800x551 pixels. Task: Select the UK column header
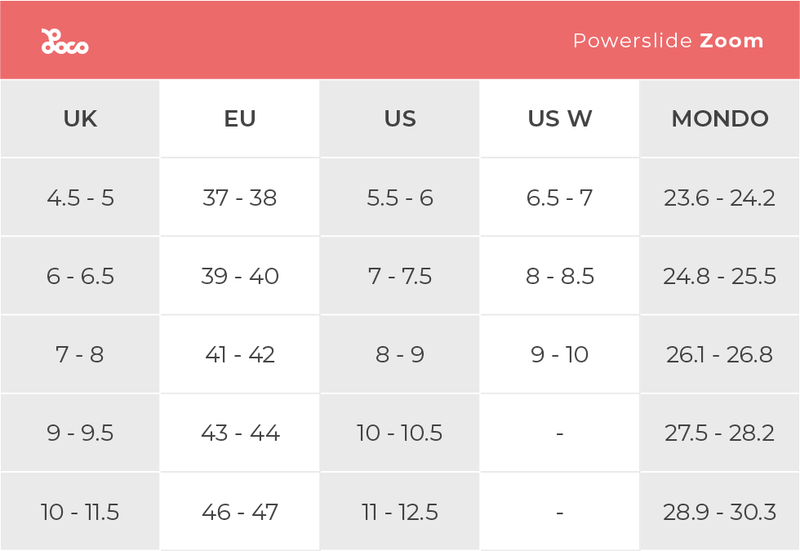80,119
